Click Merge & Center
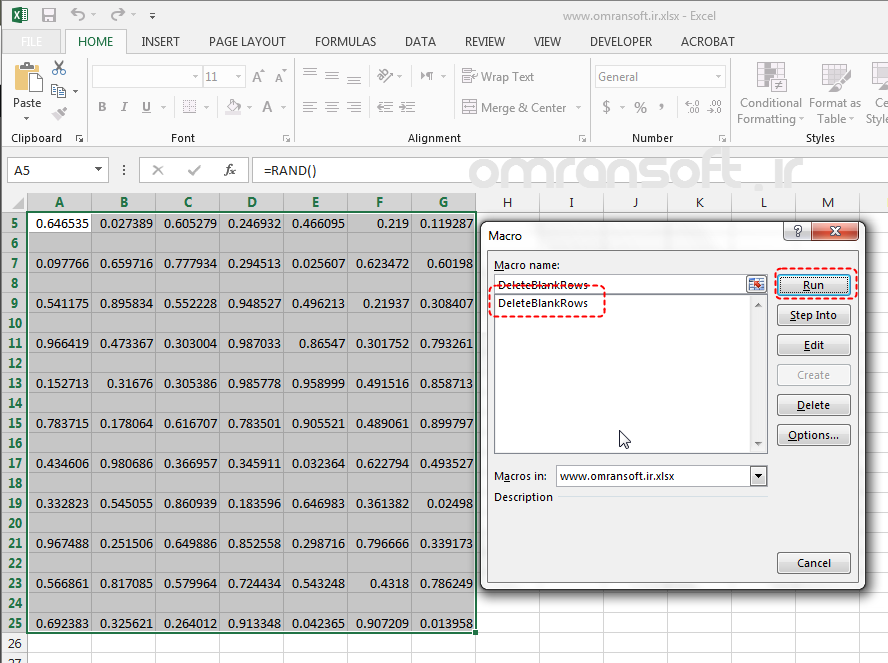The height and width of the screenshot is (663, 888). [x=514, y=107]
